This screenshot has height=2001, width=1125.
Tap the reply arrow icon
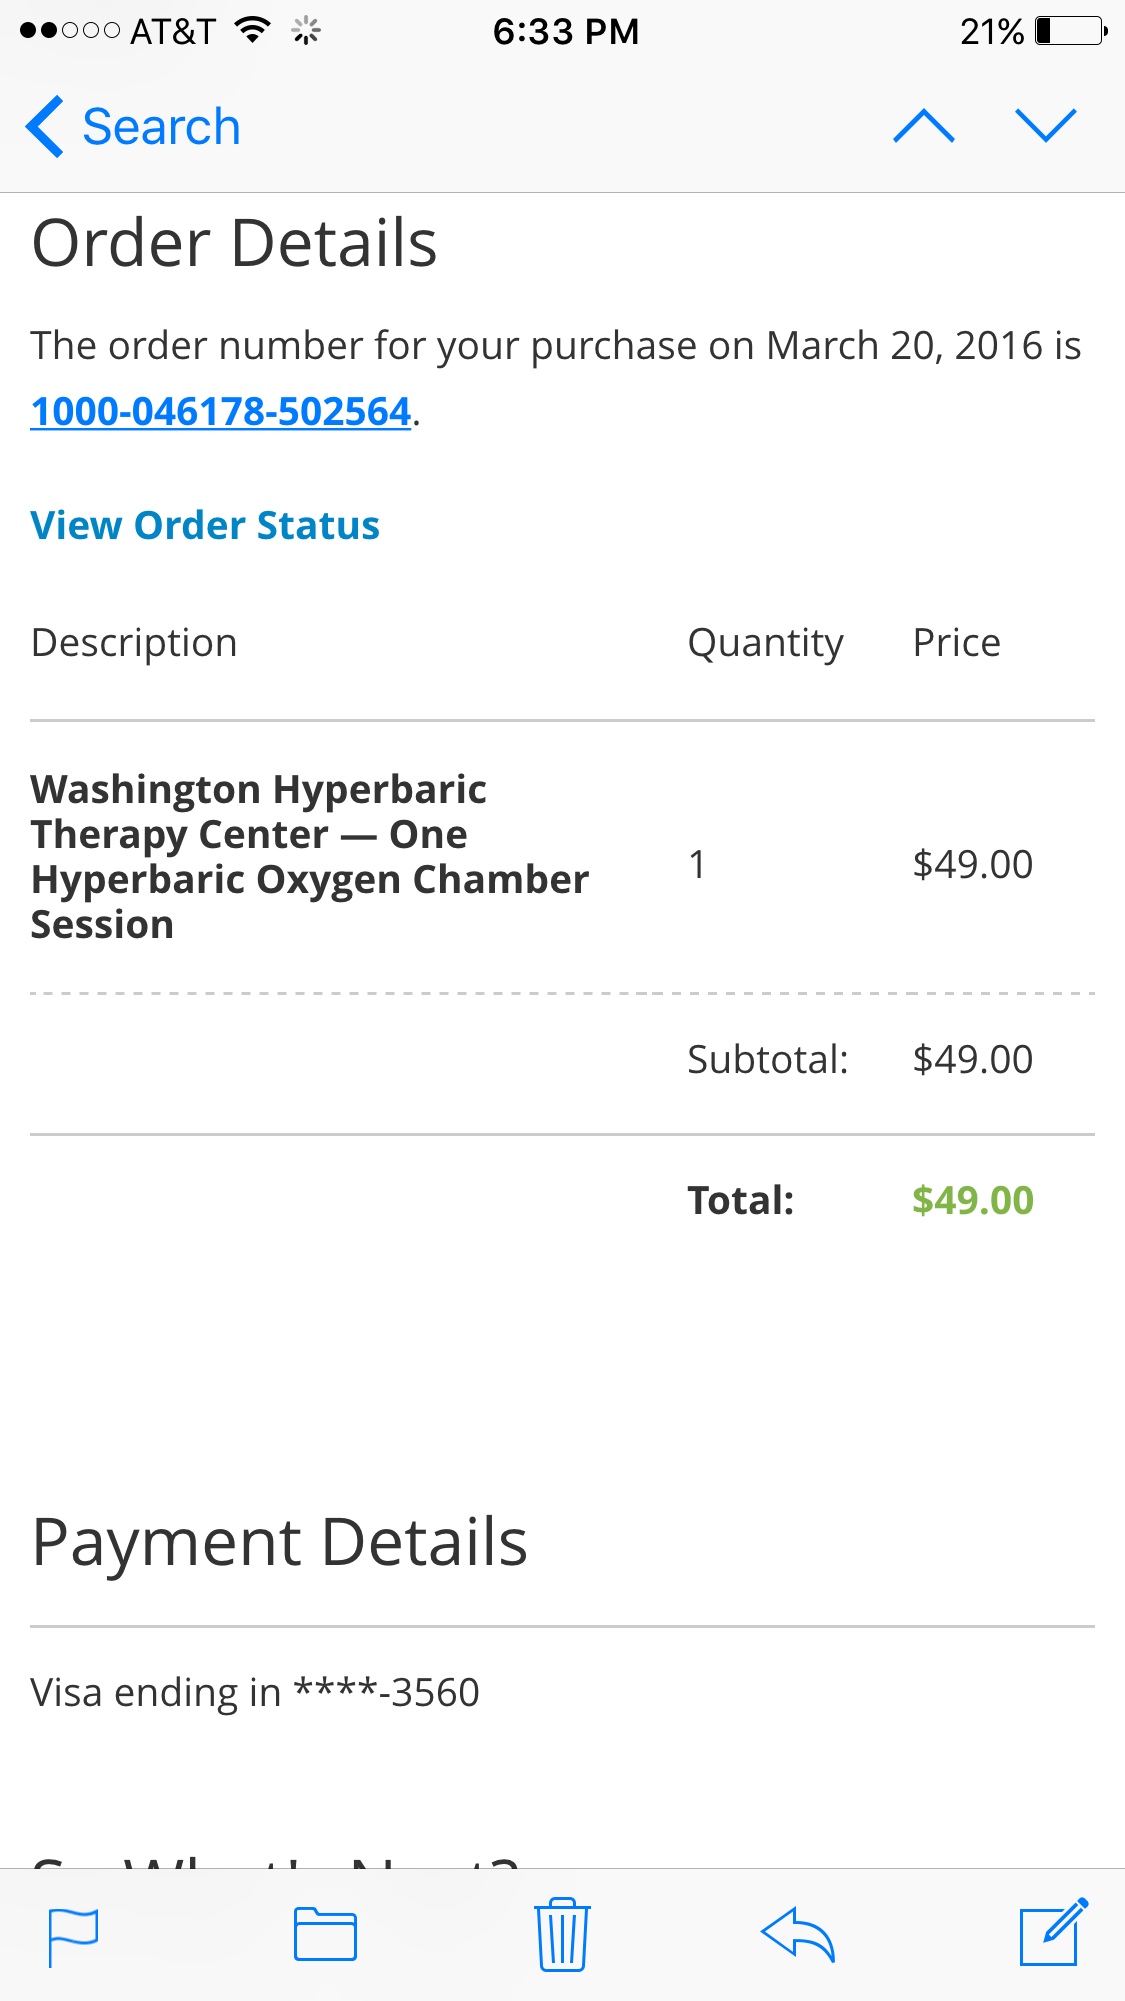797,1934
